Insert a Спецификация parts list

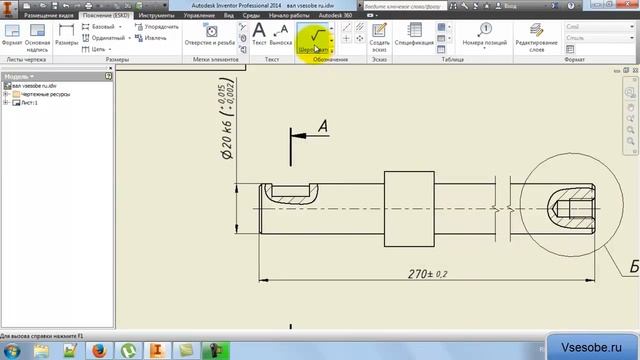(x=414, y=35)
